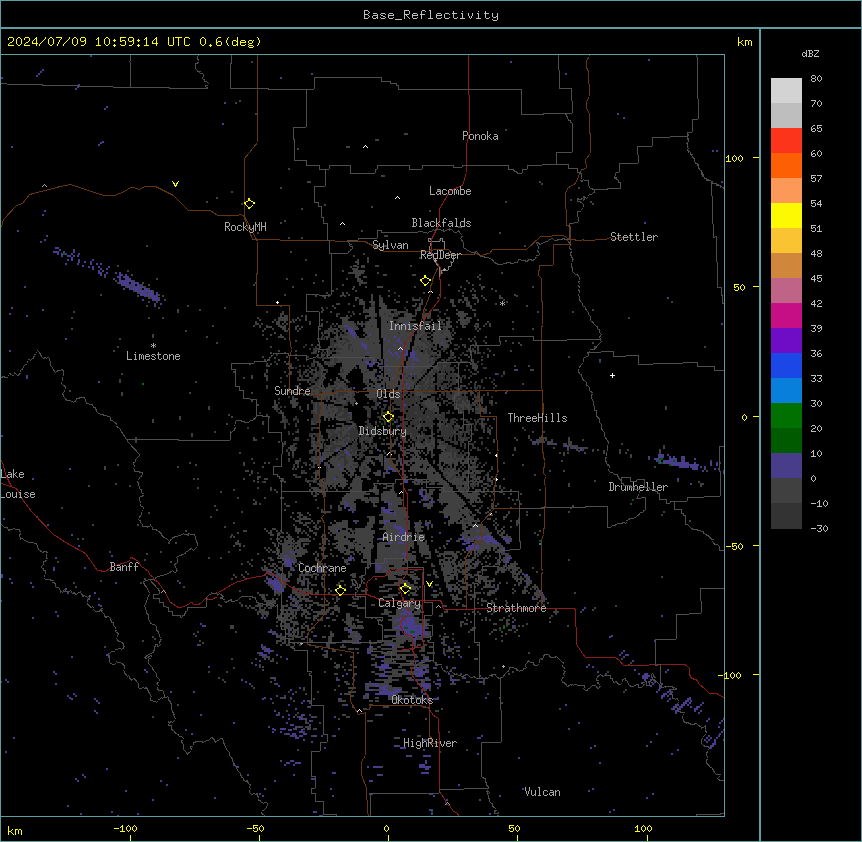Viewport: 862px width, 842px height.
Task: Click the yellow diamond marker above Calgary
Action: click(405, 589)
